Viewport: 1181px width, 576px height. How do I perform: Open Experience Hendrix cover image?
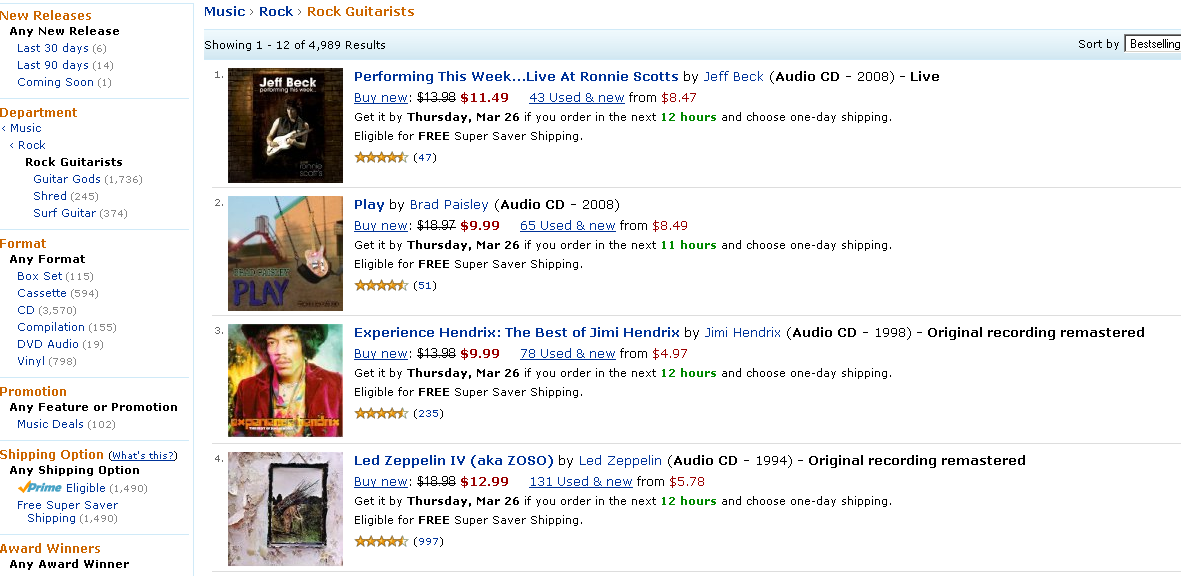[x=285, y=381]
